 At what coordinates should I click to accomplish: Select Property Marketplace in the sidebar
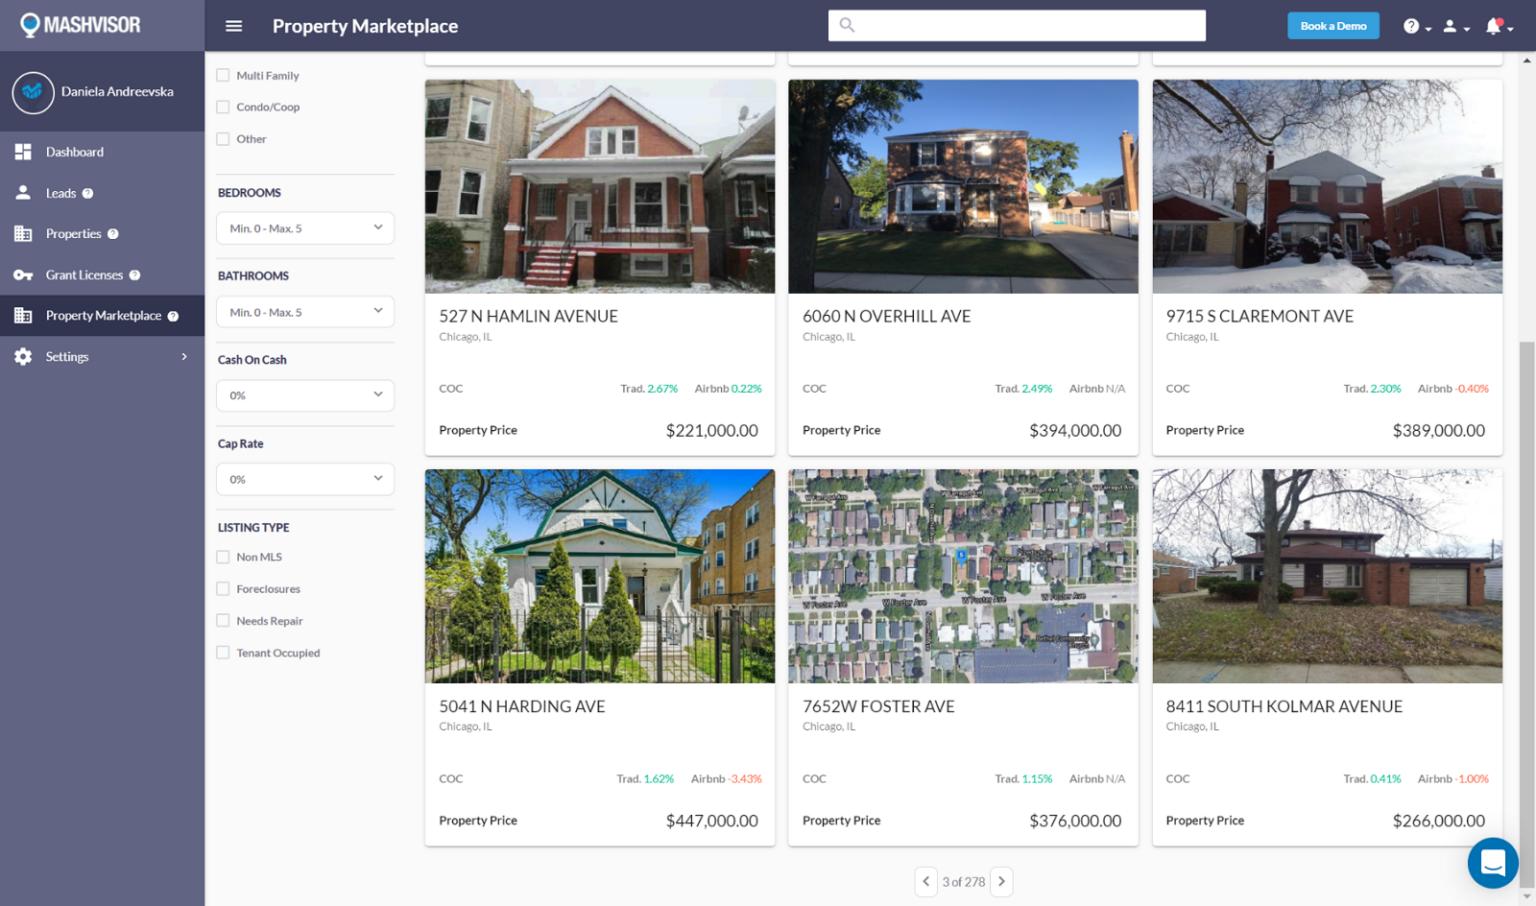tap(23, 315)
